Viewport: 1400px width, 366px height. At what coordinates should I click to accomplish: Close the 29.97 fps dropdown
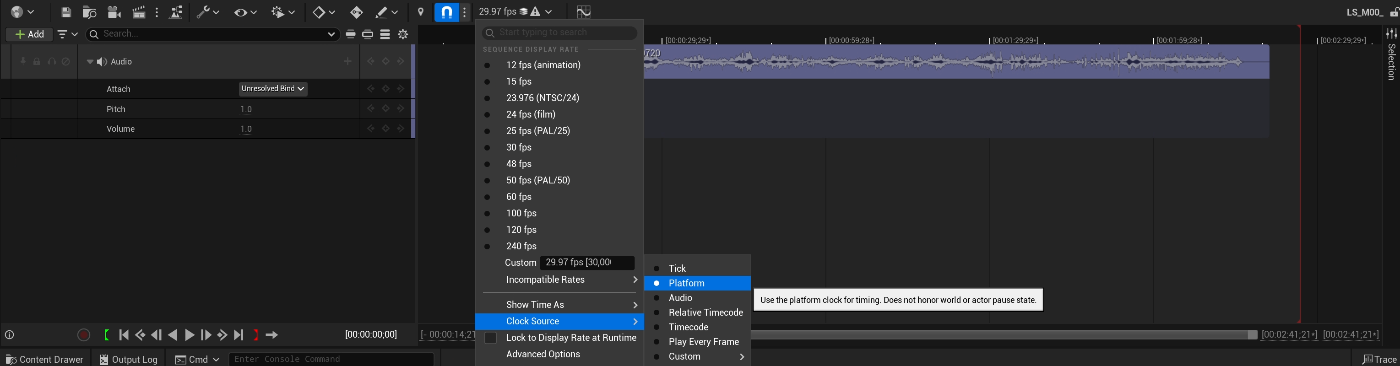tap(515, 12)
